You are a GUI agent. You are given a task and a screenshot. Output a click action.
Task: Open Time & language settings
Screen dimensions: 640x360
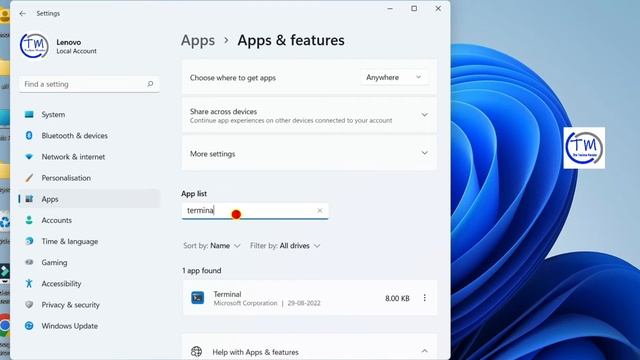point(89,241)
